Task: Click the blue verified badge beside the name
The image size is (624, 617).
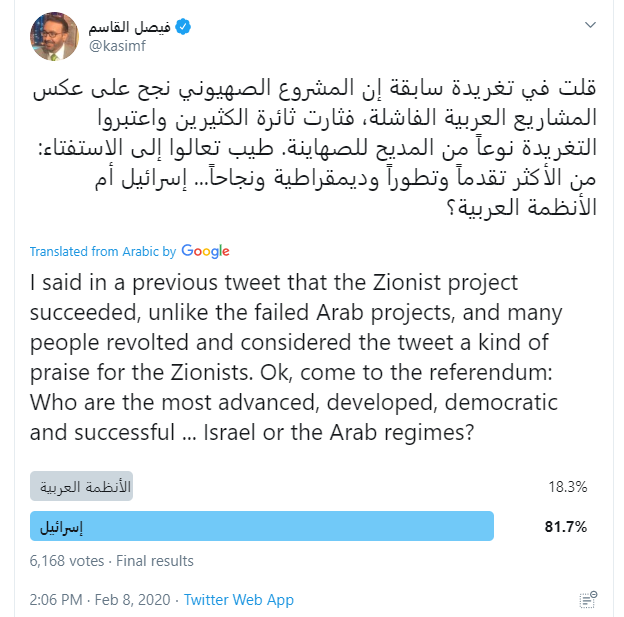Action: [x=183, y=27]
